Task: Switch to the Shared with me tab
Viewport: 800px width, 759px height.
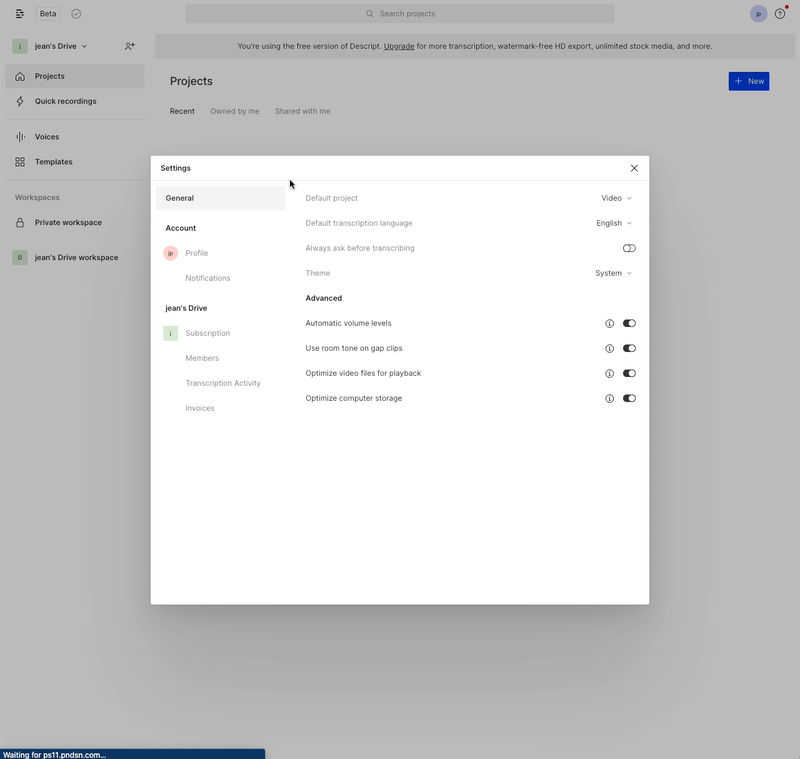Action: [x=303, y=111]
